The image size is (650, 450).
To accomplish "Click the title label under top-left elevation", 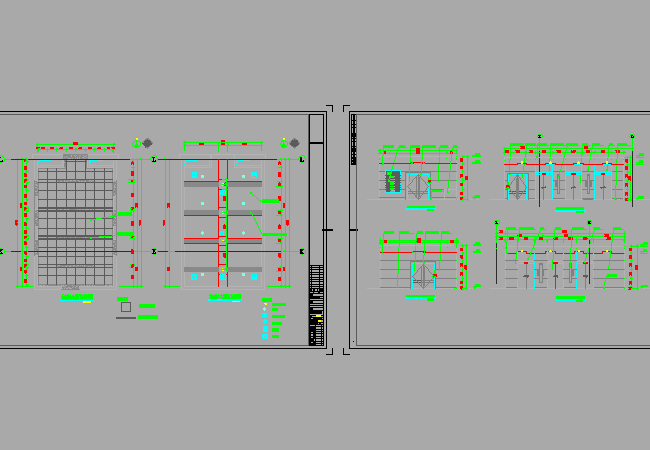I will (420, 210).
